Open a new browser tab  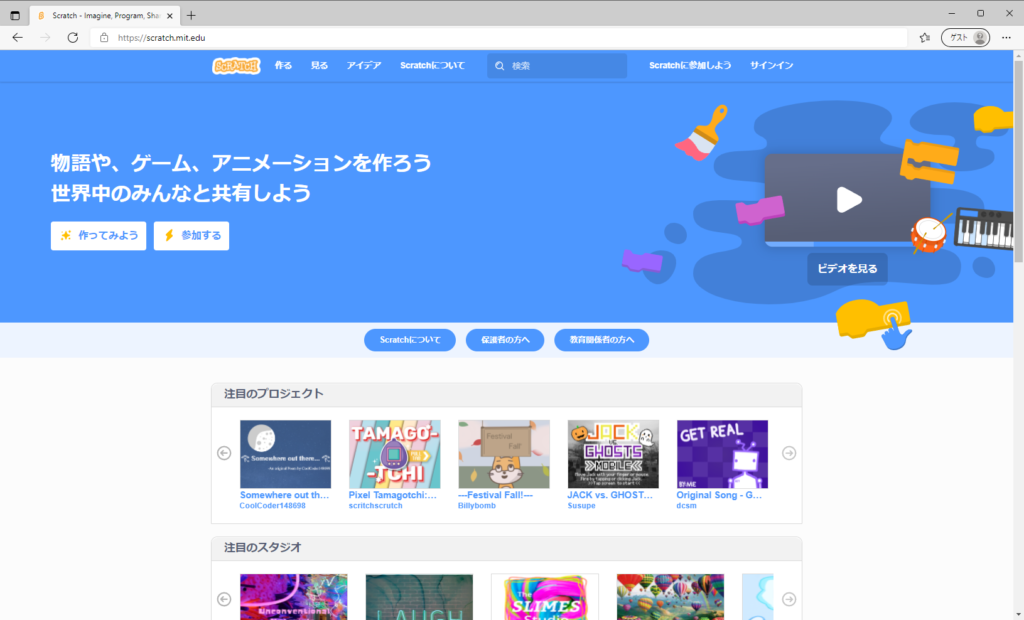point(191,15)
